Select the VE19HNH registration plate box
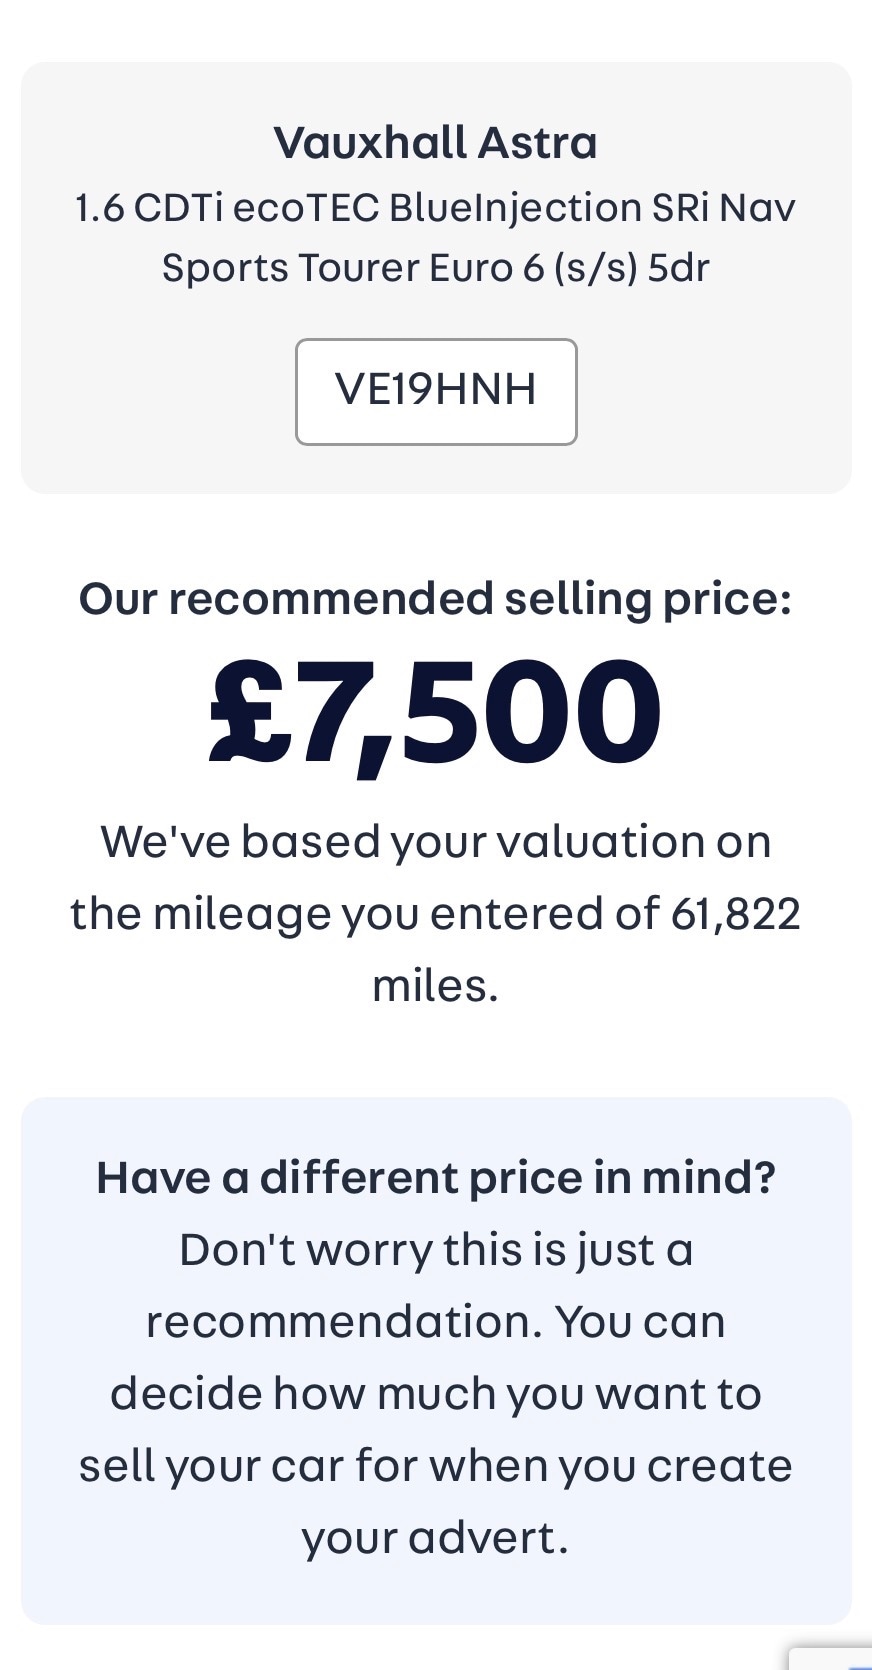Viewport: 872px width, 1670px height. click(436, 391)
